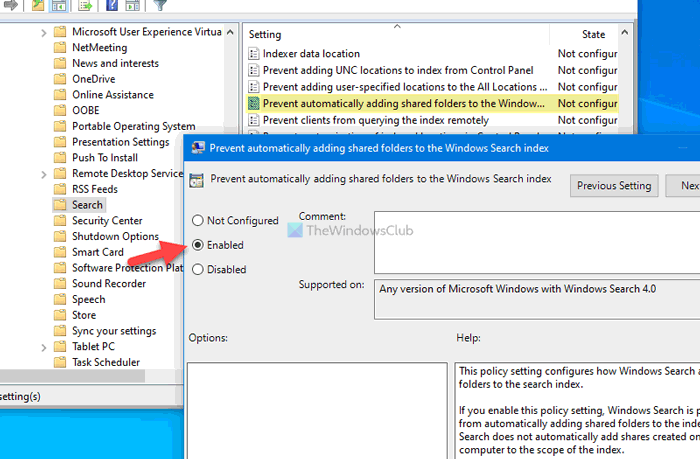The width and height of the screenshot is (700, 459).
Task: Click the Up one level folder icon
Action: [x=38, y=5]
